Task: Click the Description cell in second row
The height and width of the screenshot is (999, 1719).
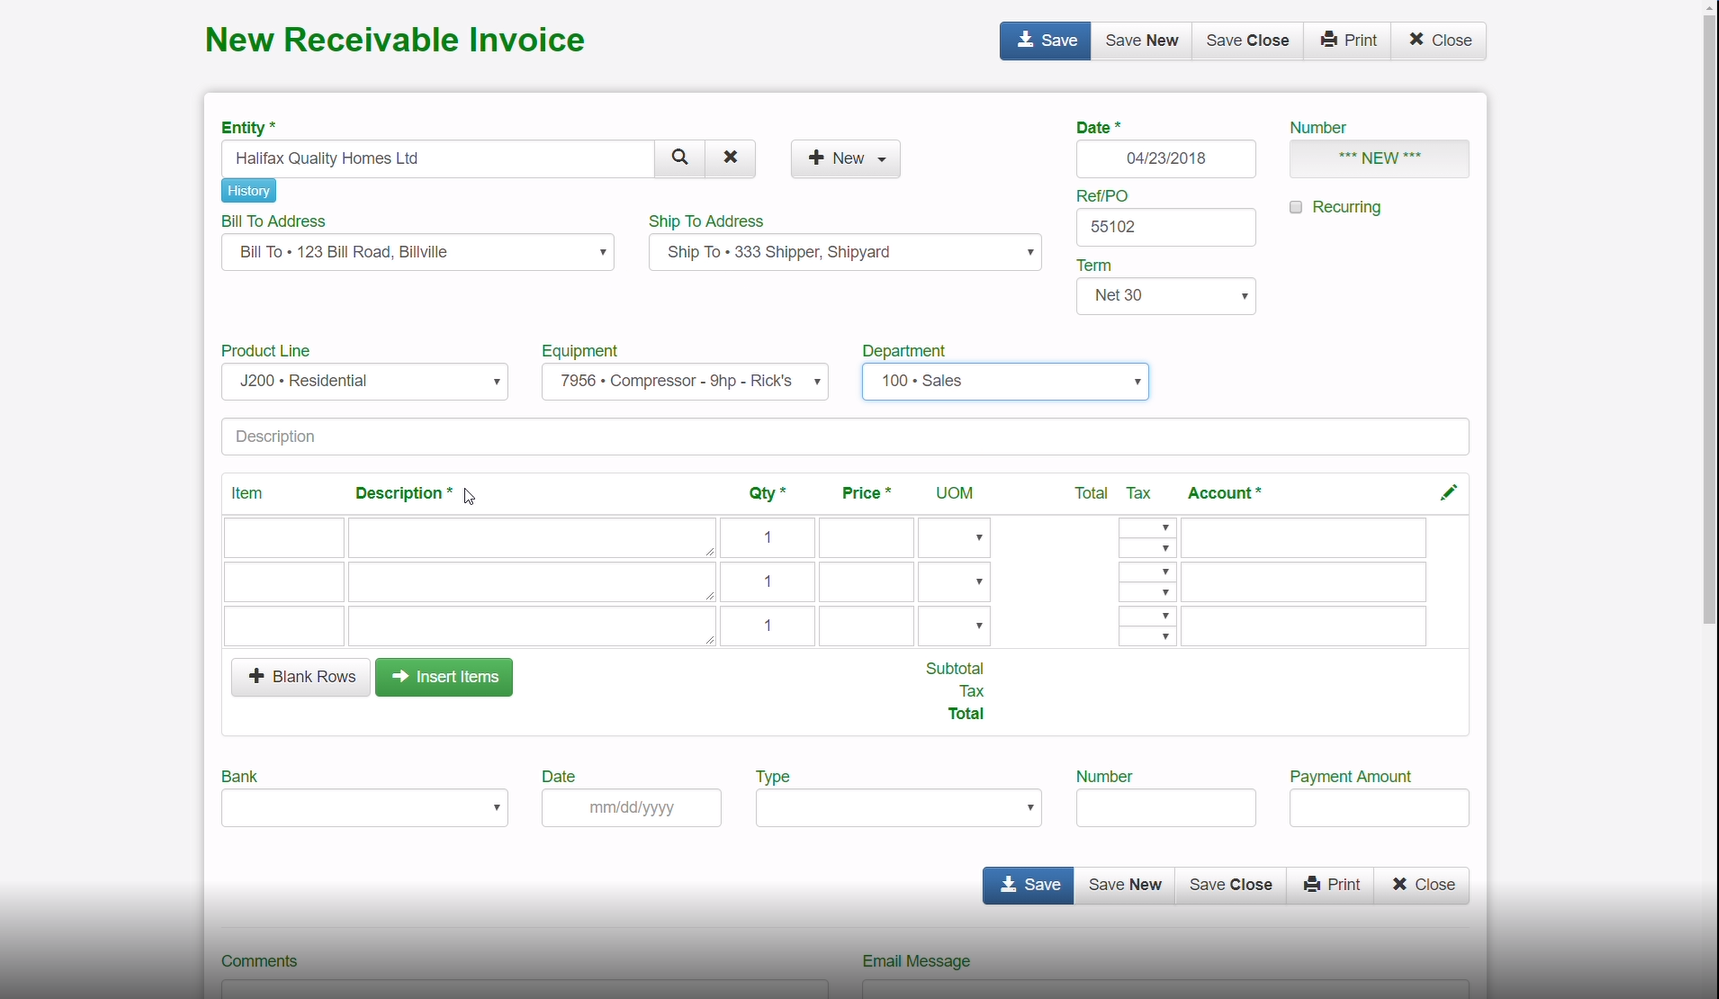Action: (532, 582)
